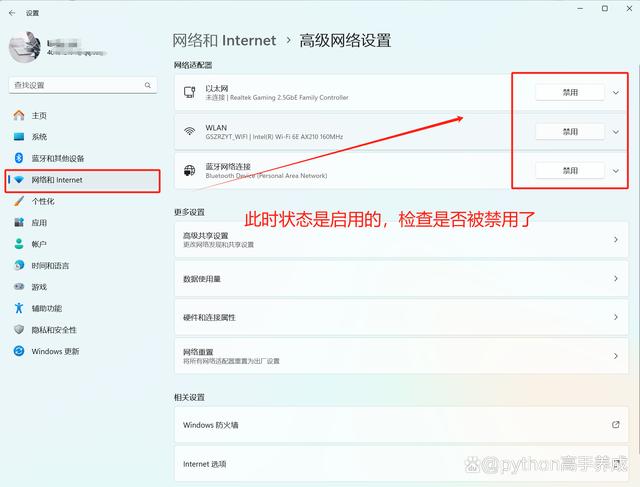Click the vertical scrollbar on the right
640x487 pixels.
[x=638, y=259]
